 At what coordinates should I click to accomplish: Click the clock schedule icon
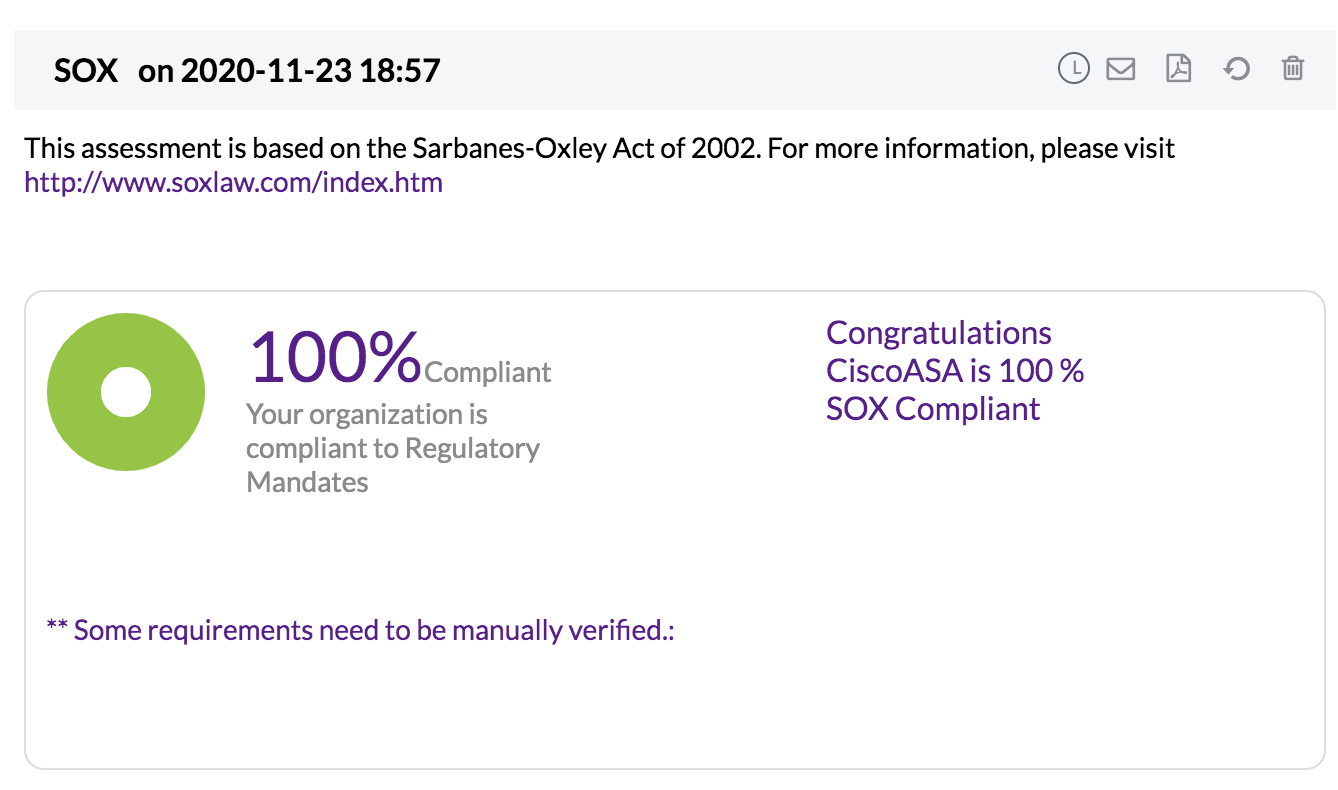coord(1073,69)
